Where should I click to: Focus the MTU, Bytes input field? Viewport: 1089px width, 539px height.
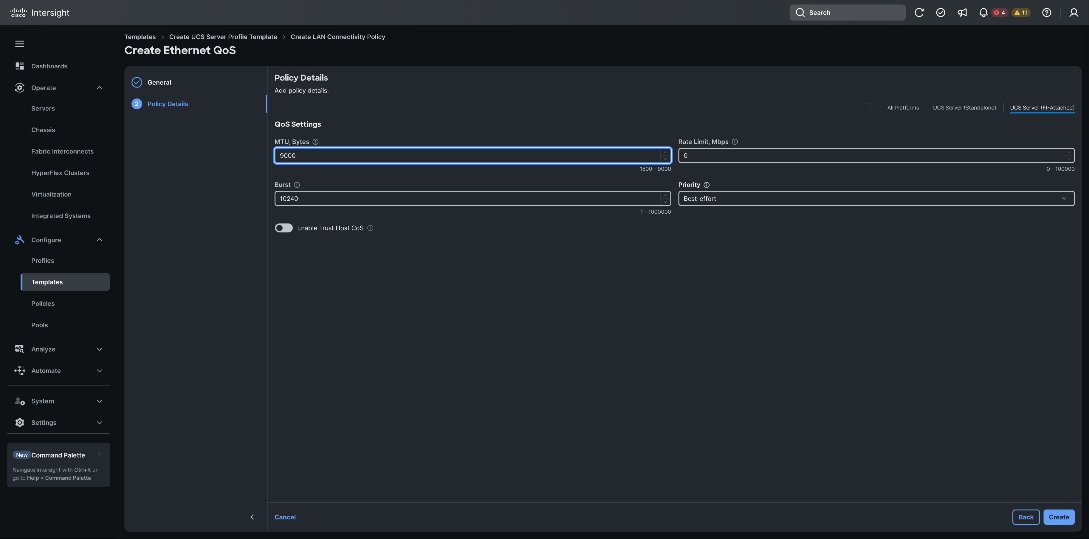tap(472, 156)
